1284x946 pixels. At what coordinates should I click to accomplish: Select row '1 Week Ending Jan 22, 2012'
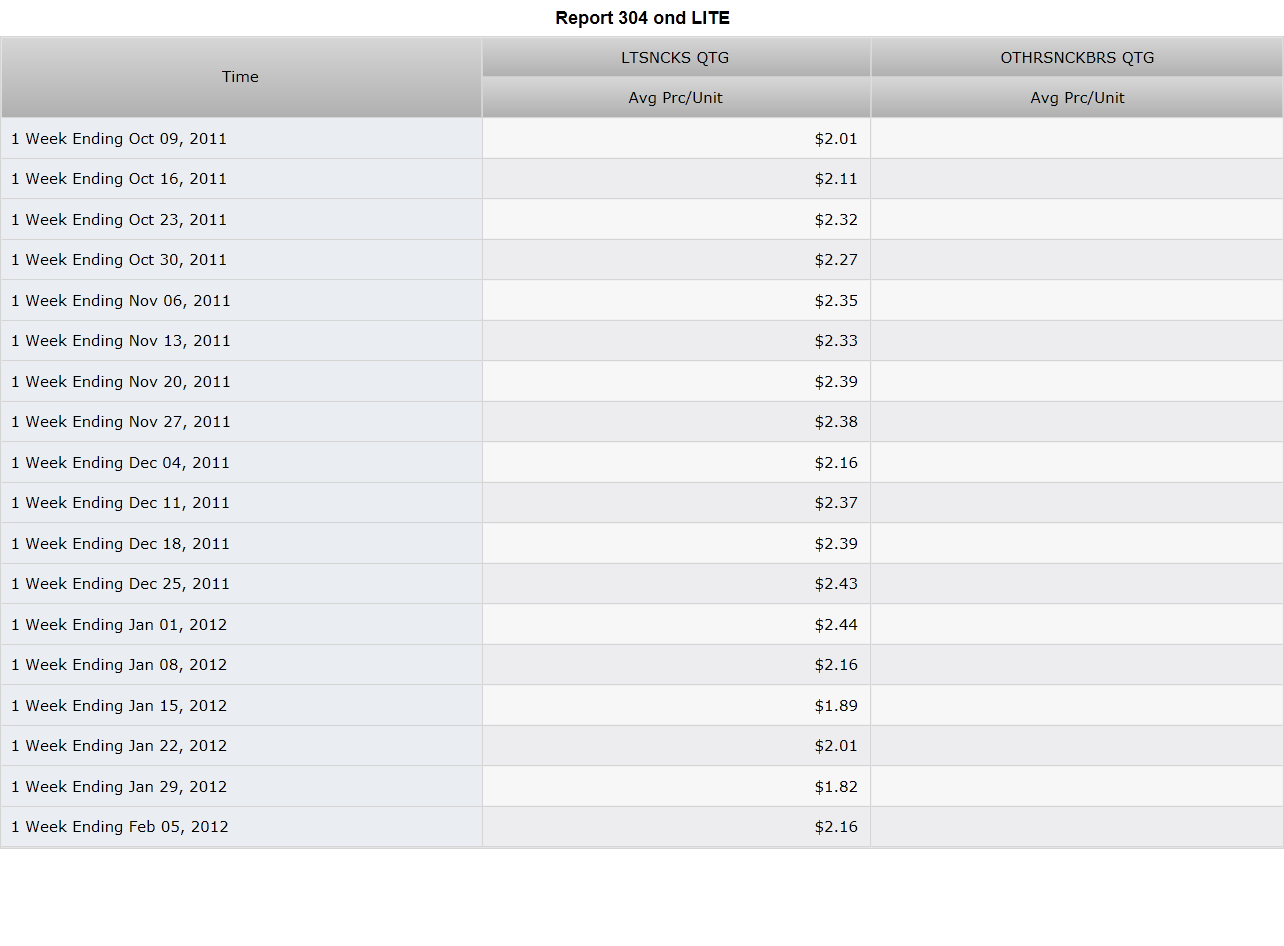coord(642,746)
